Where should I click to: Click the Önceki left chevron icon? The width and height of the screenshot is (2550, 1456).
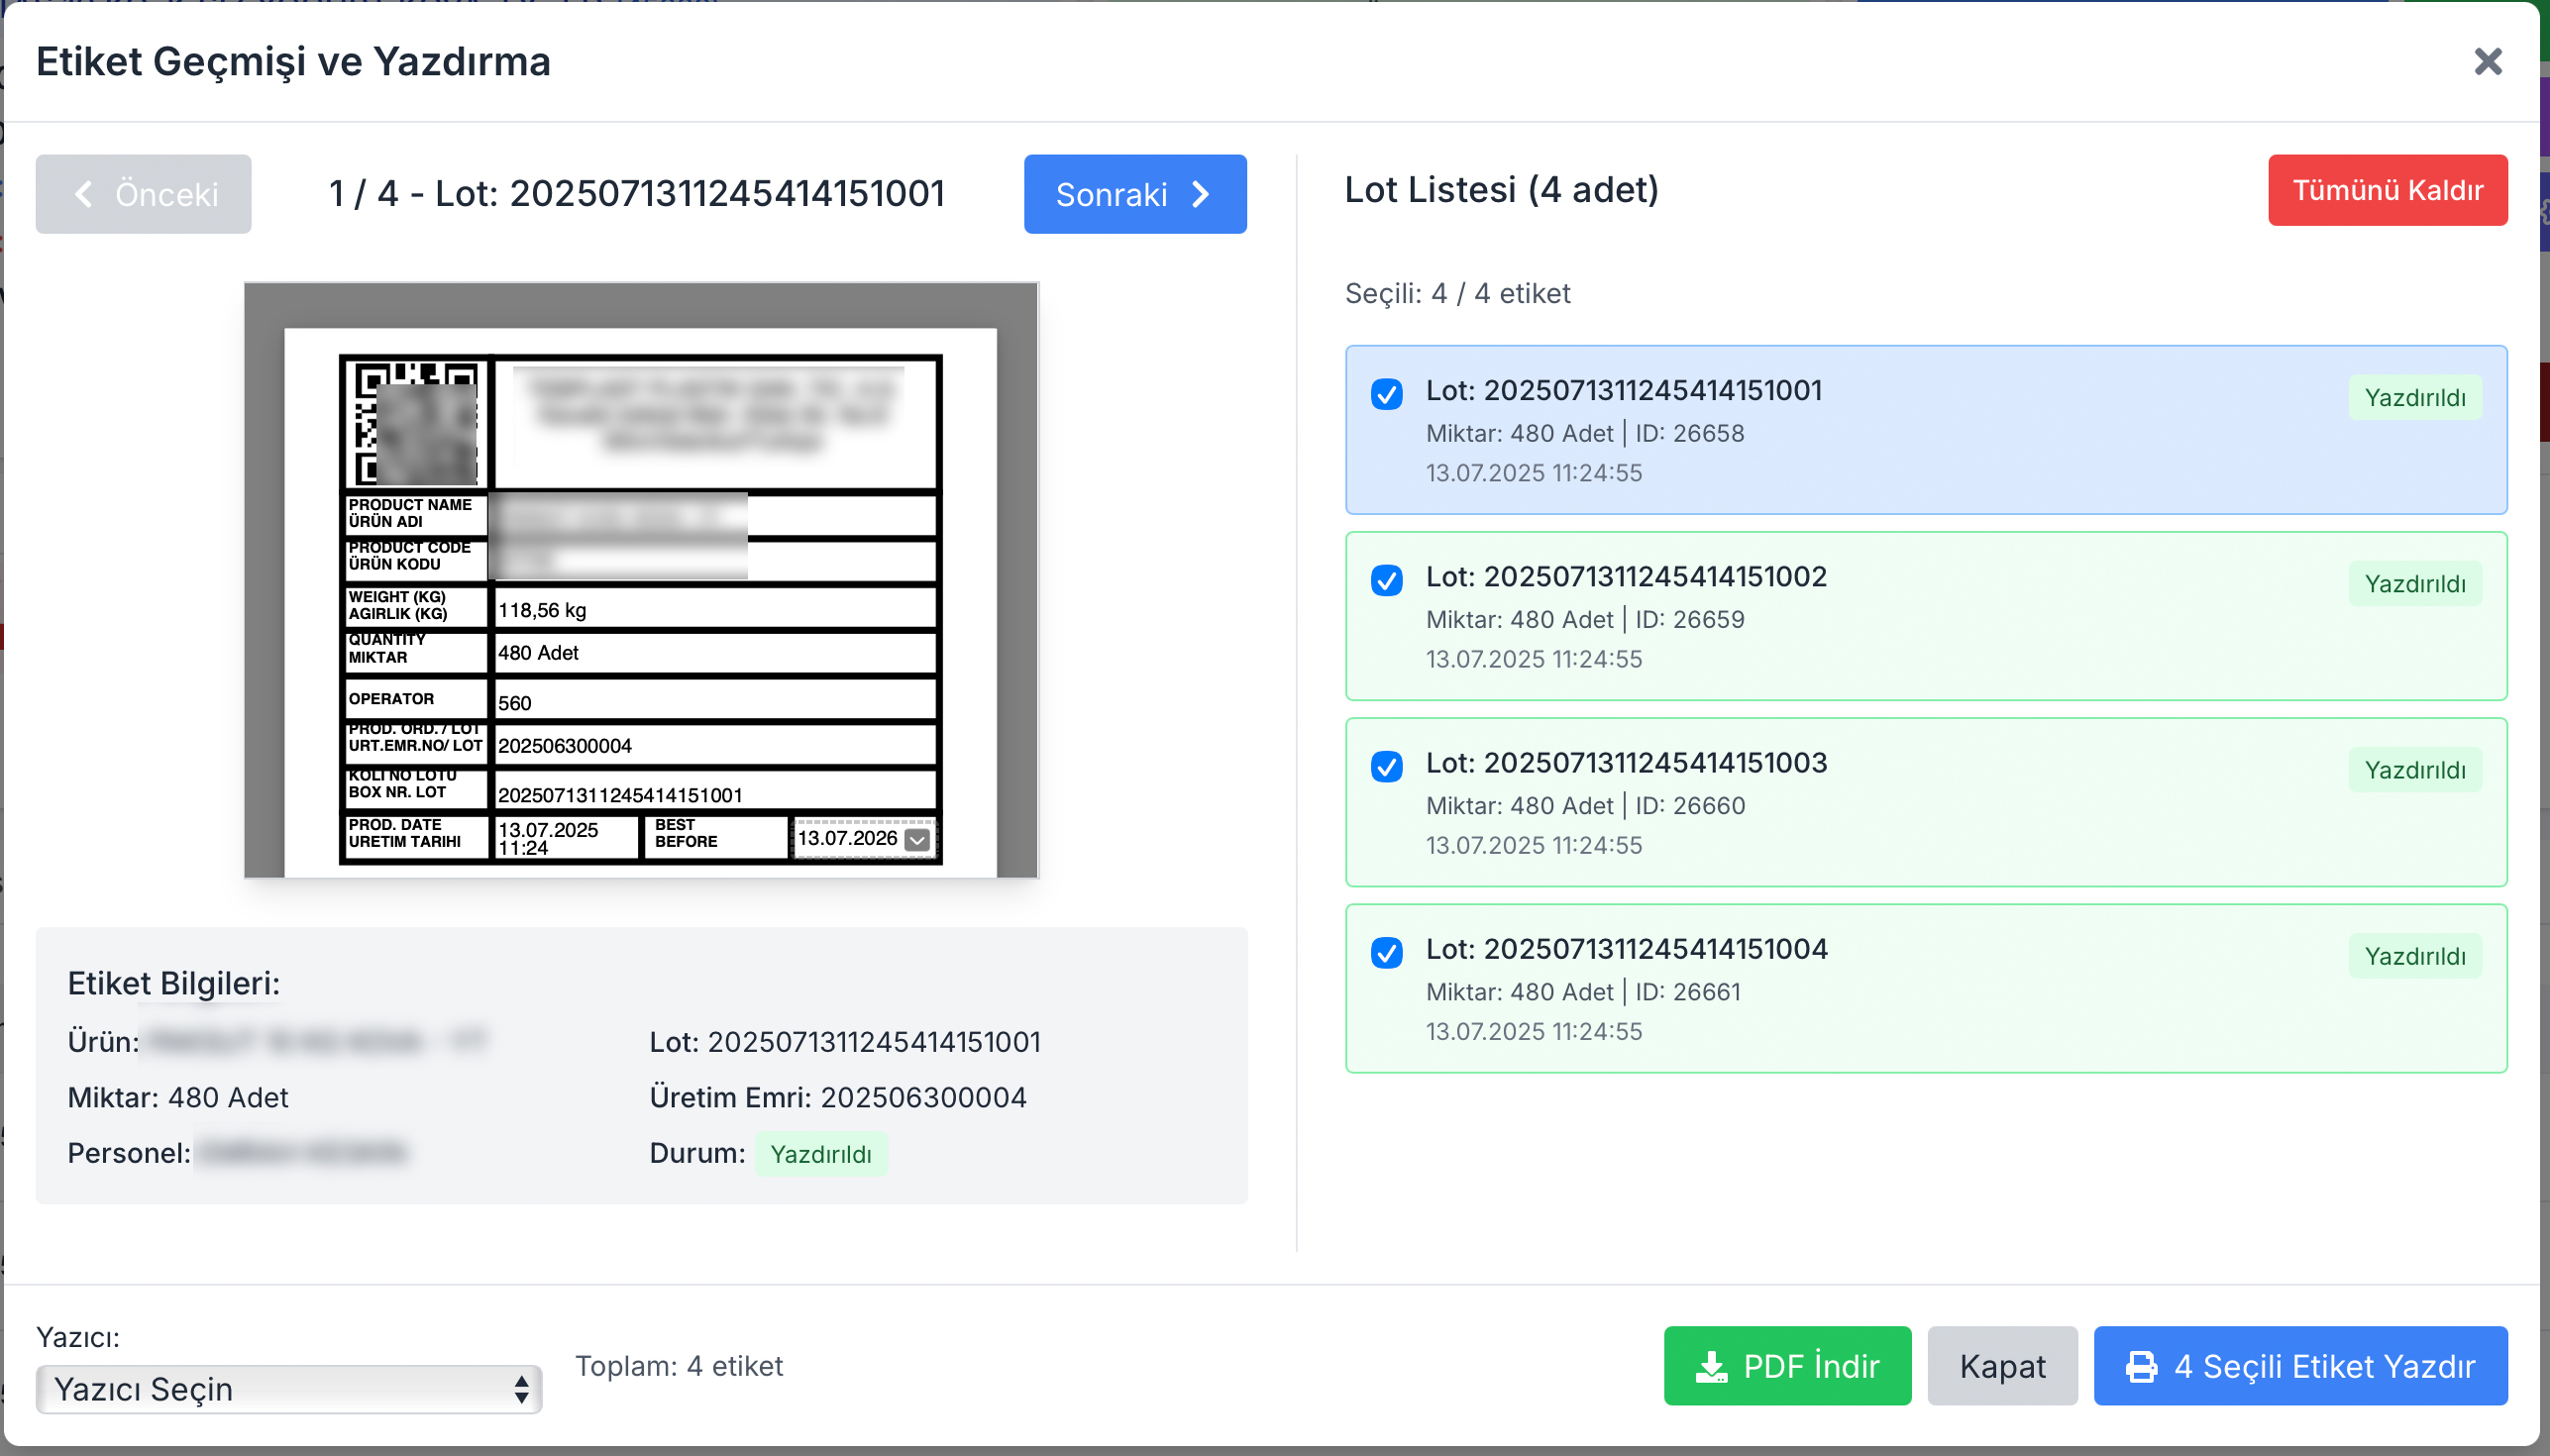84,194
